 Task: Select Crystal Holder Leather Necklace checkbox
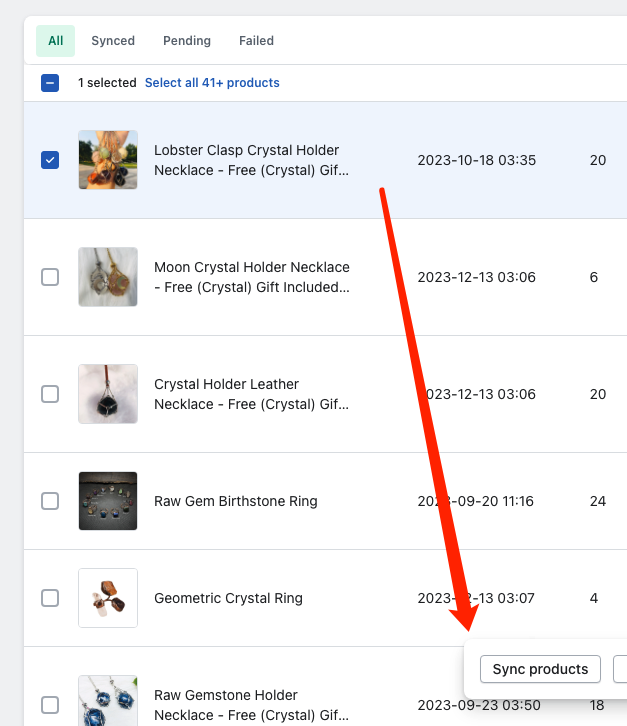click(50, 394)
